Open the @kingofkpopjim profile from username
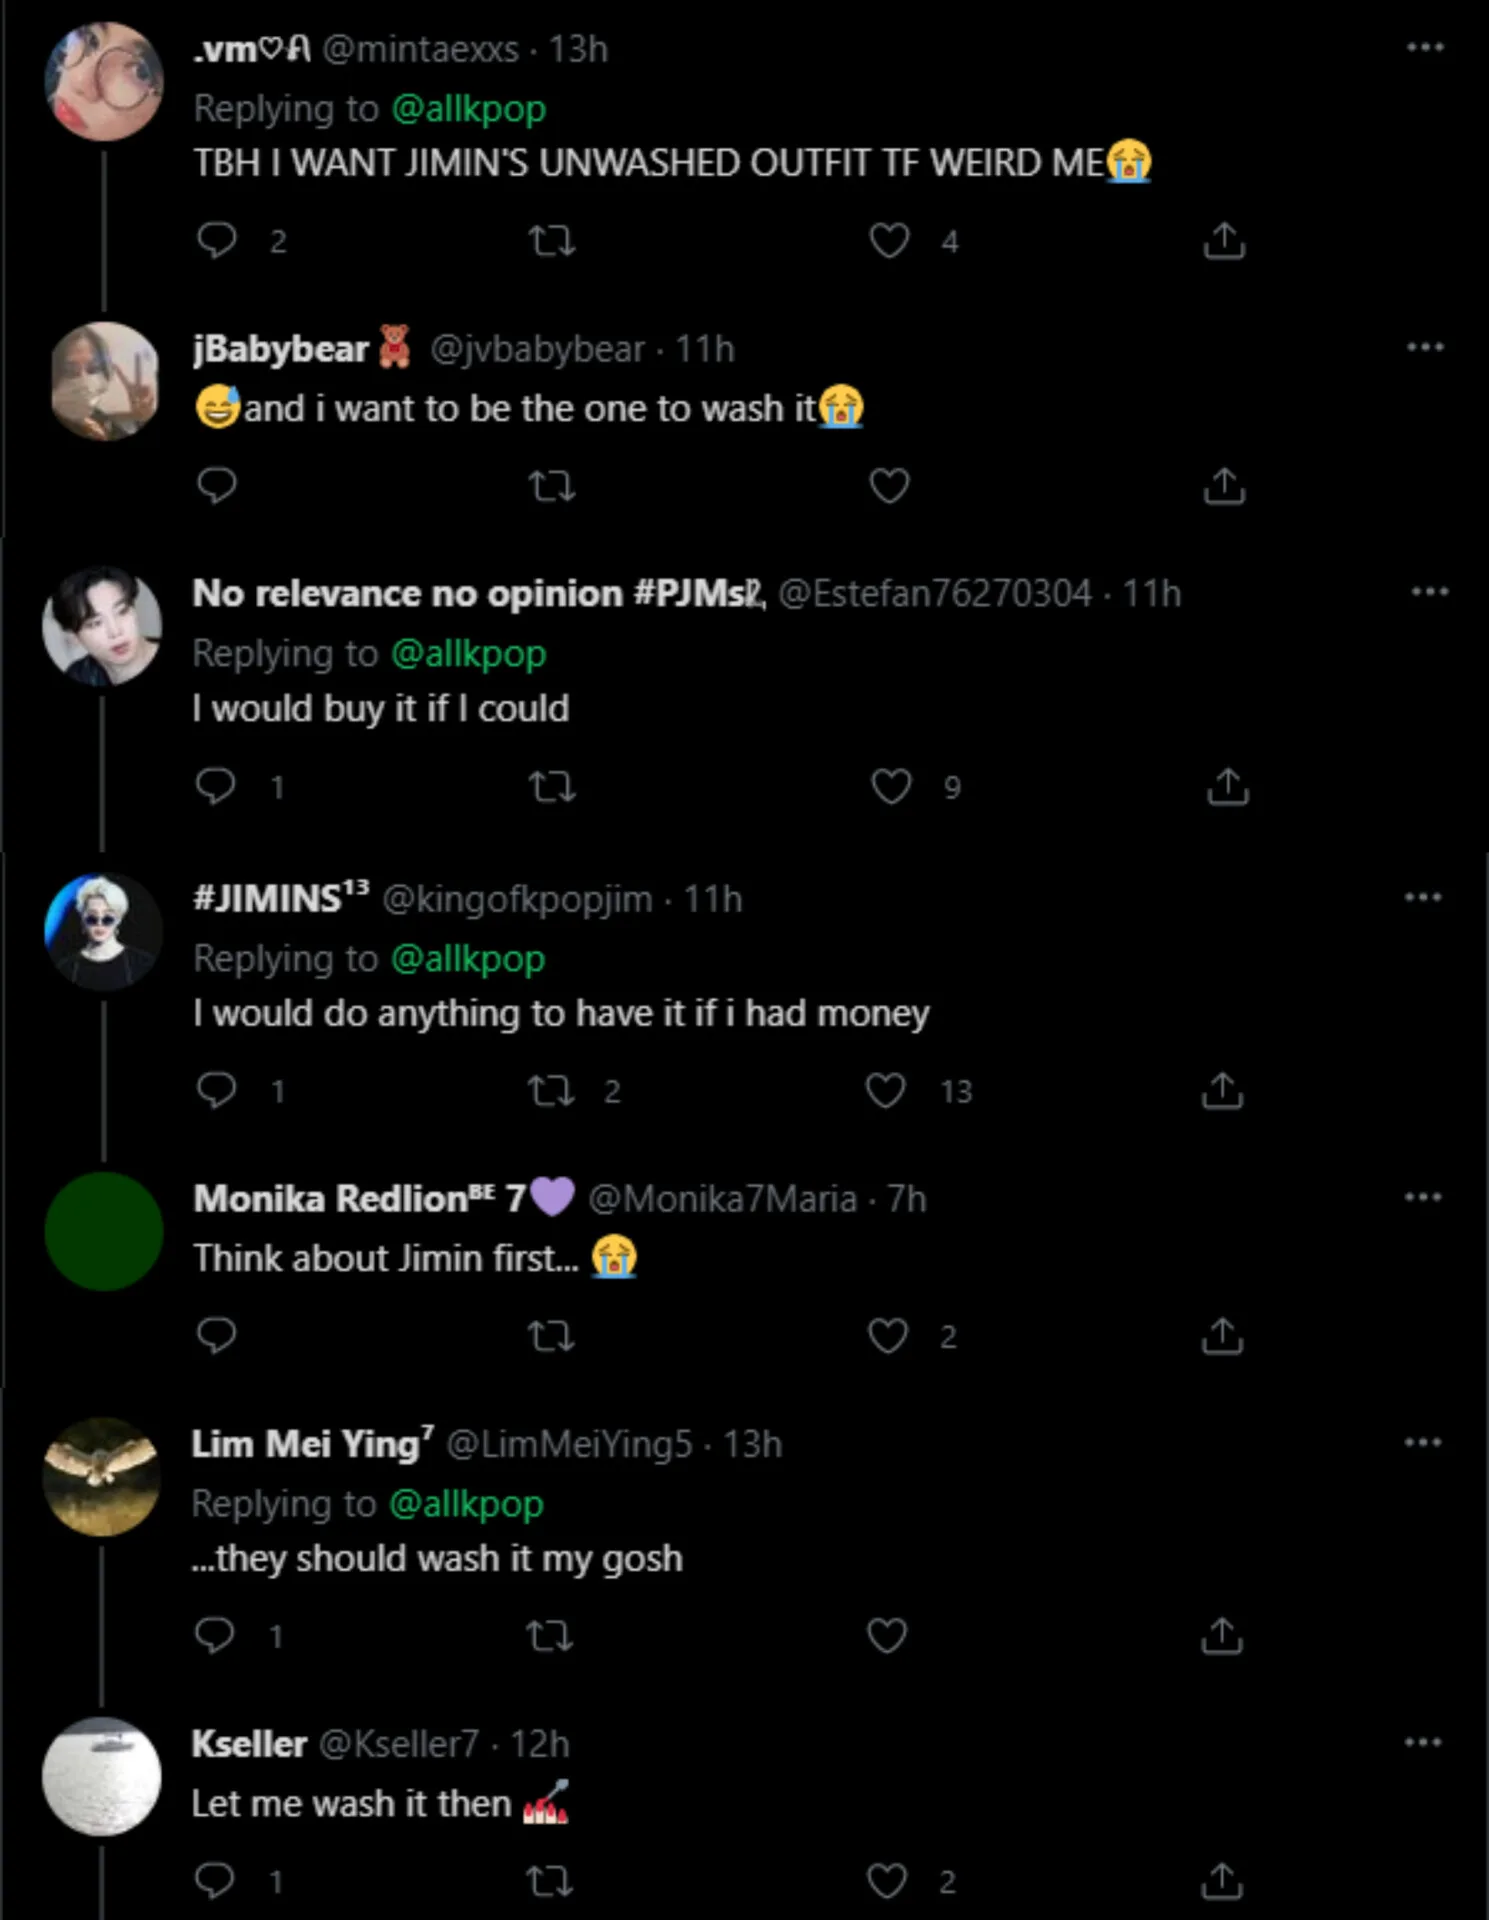Image resolution: width=1489 pixels, height=1920 pixels. pyautogui.click(x=517, y=899)
